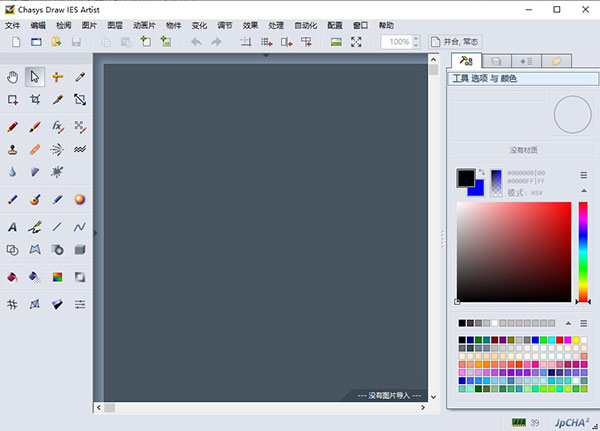
Task: Select the arrow pointer tool
Action: pyautogui.click(x=35, y=76)
